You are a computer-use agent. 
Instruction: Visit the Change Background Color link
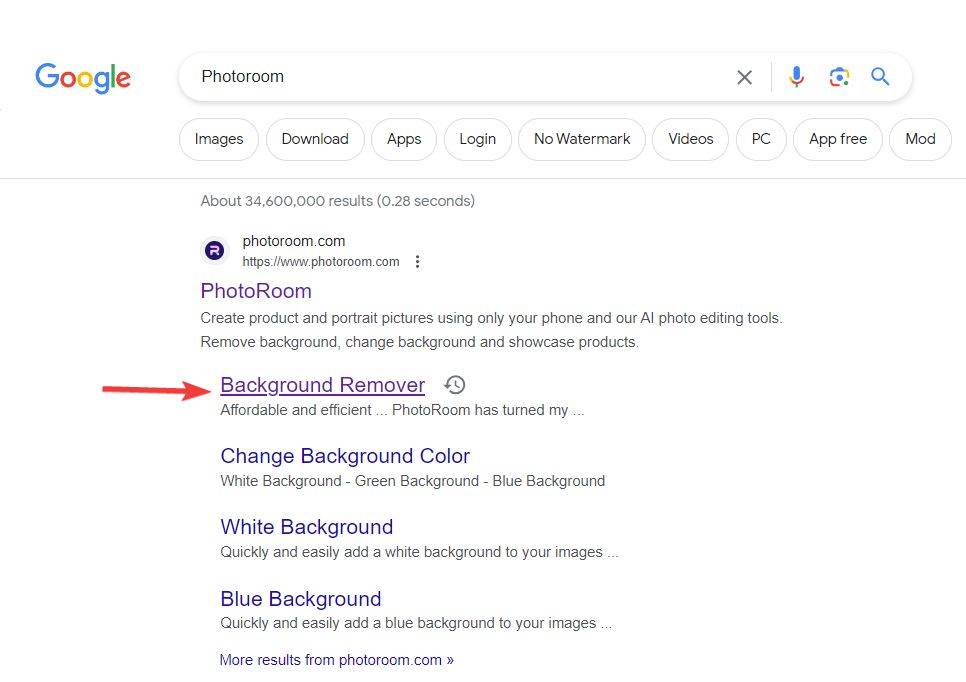coord(345,456)
